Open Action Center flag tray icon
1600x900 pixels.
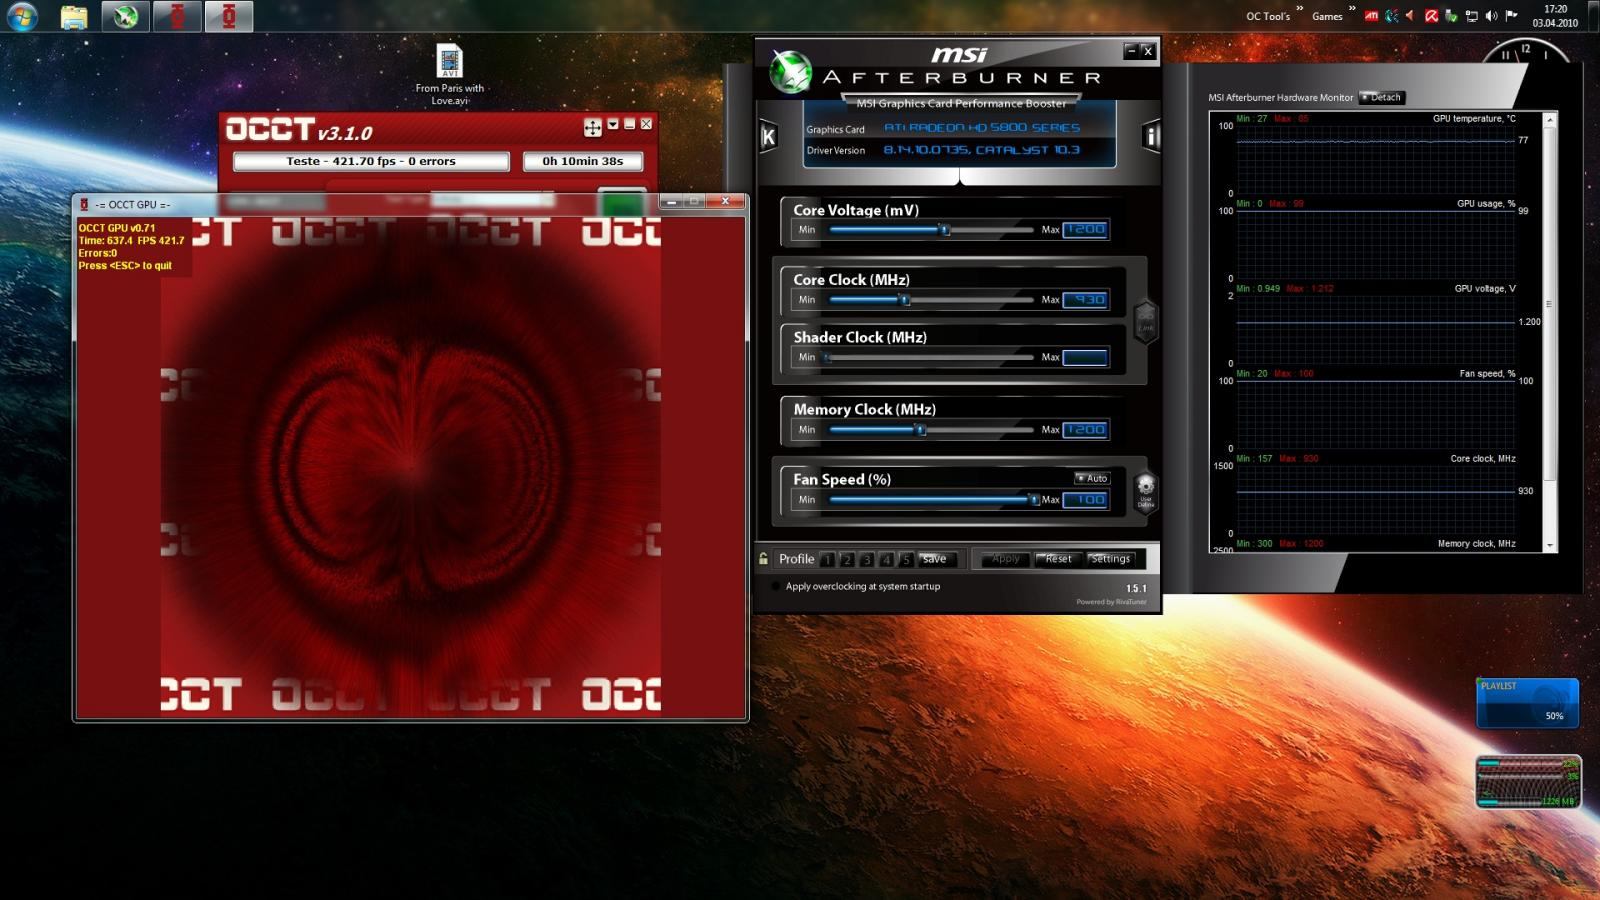coord(1511,16)
